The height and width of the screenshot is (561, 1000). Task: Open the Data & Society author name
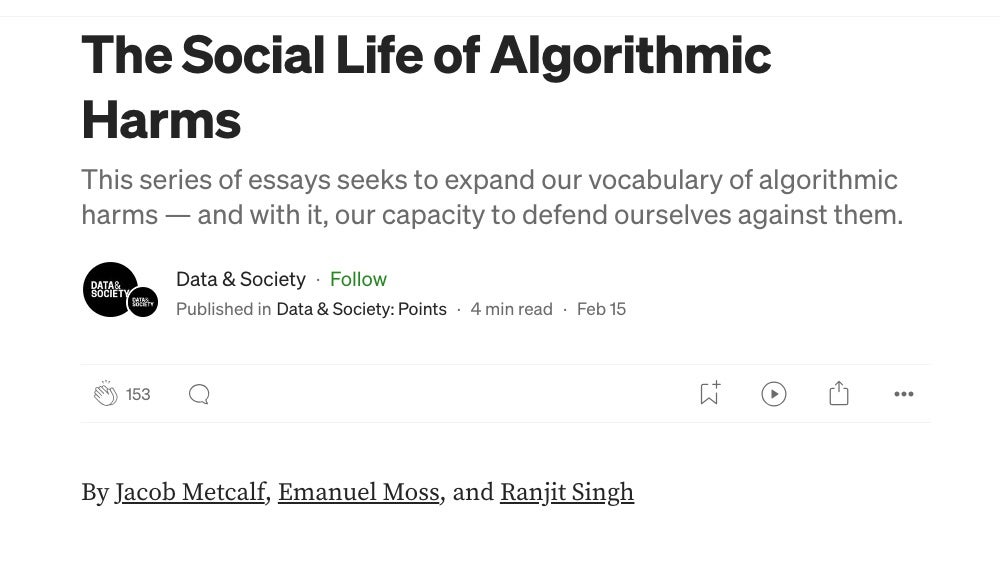240,279
